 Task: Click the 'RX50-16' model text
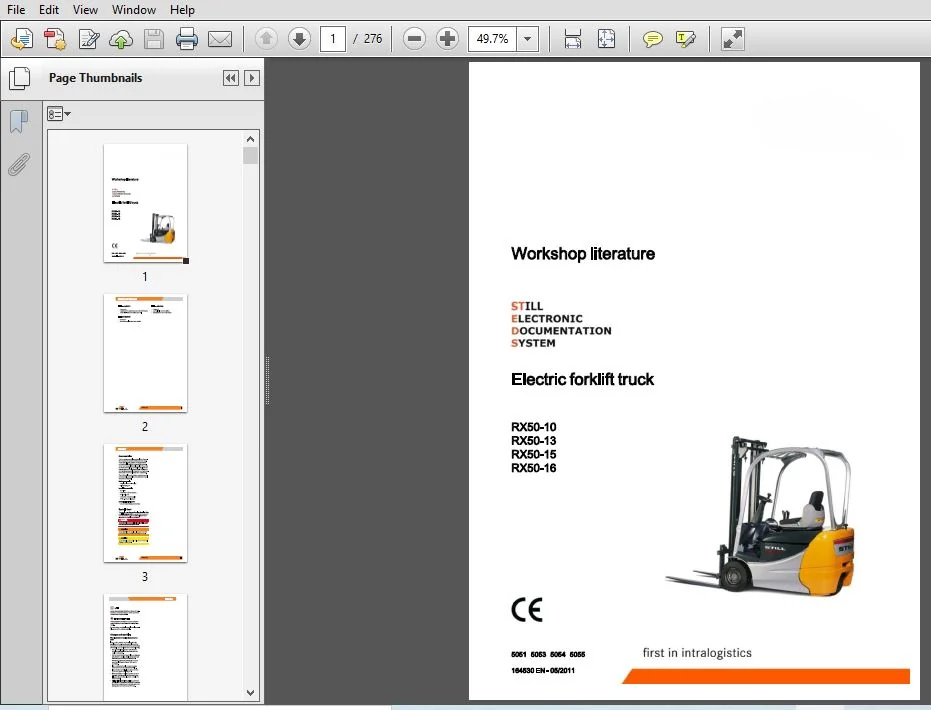[533, 468]
